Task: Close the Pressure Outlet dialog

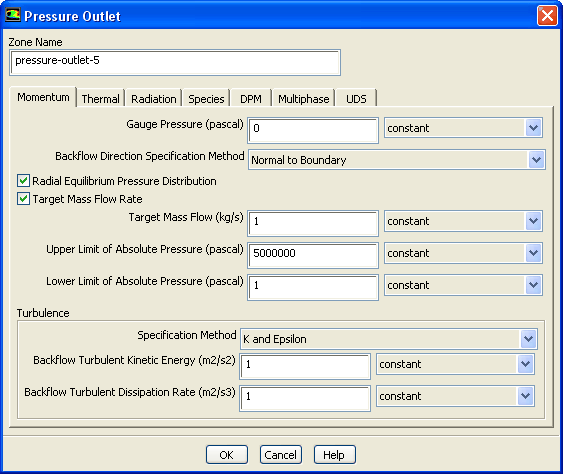Action: coord(547,16)
